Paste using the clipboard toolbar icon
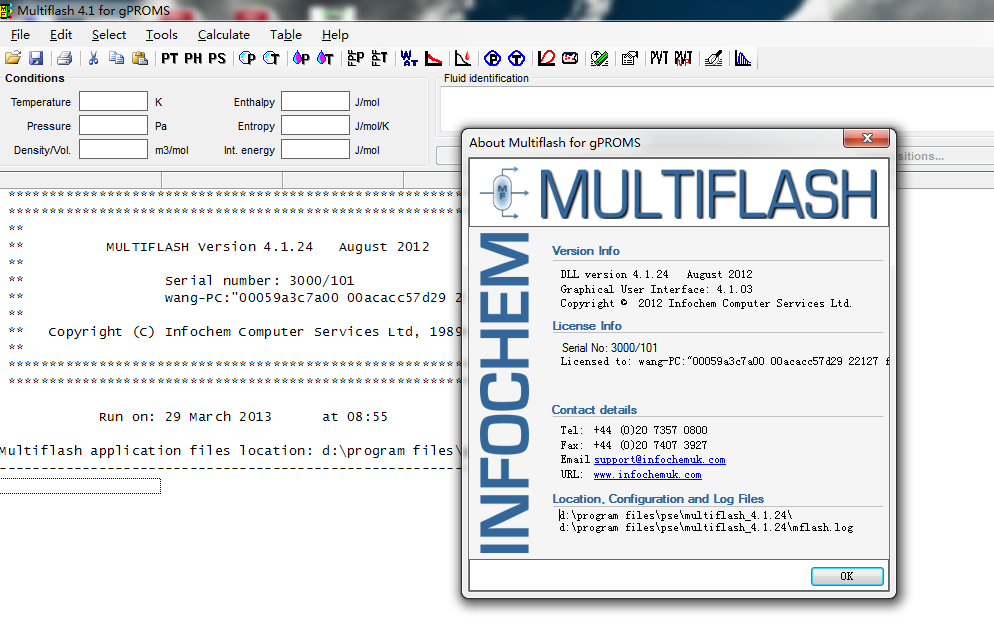Viewport: 994px width, 639px height. (139, 58)
